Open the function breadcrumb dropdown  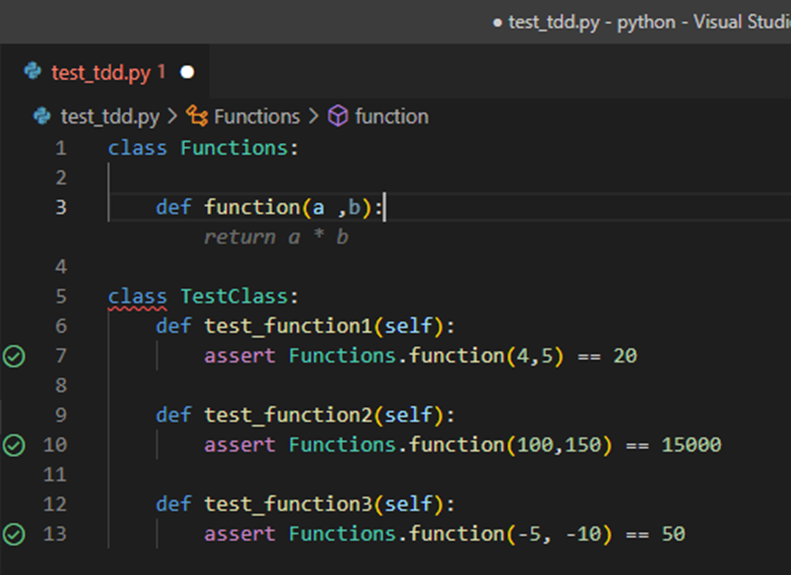[x=391, y=117]
